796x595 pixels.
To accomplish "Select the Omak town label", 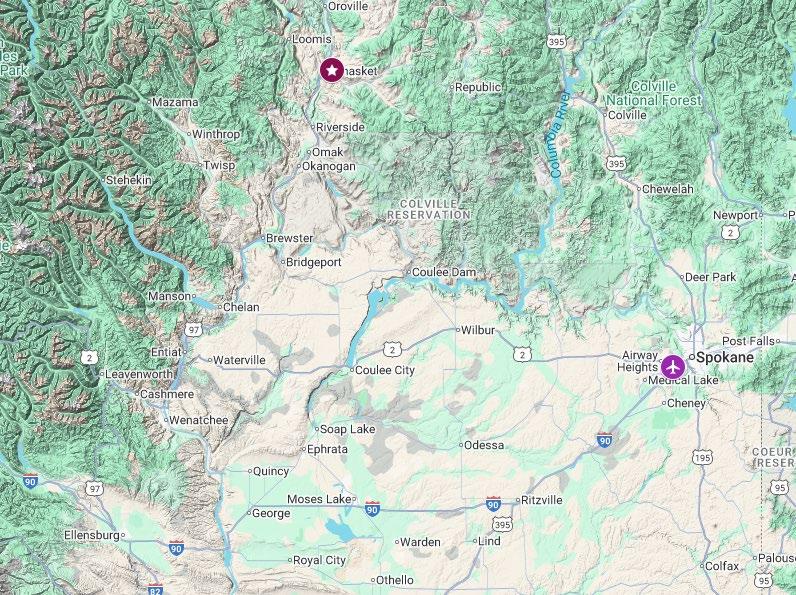I will (x=327, y=152).
